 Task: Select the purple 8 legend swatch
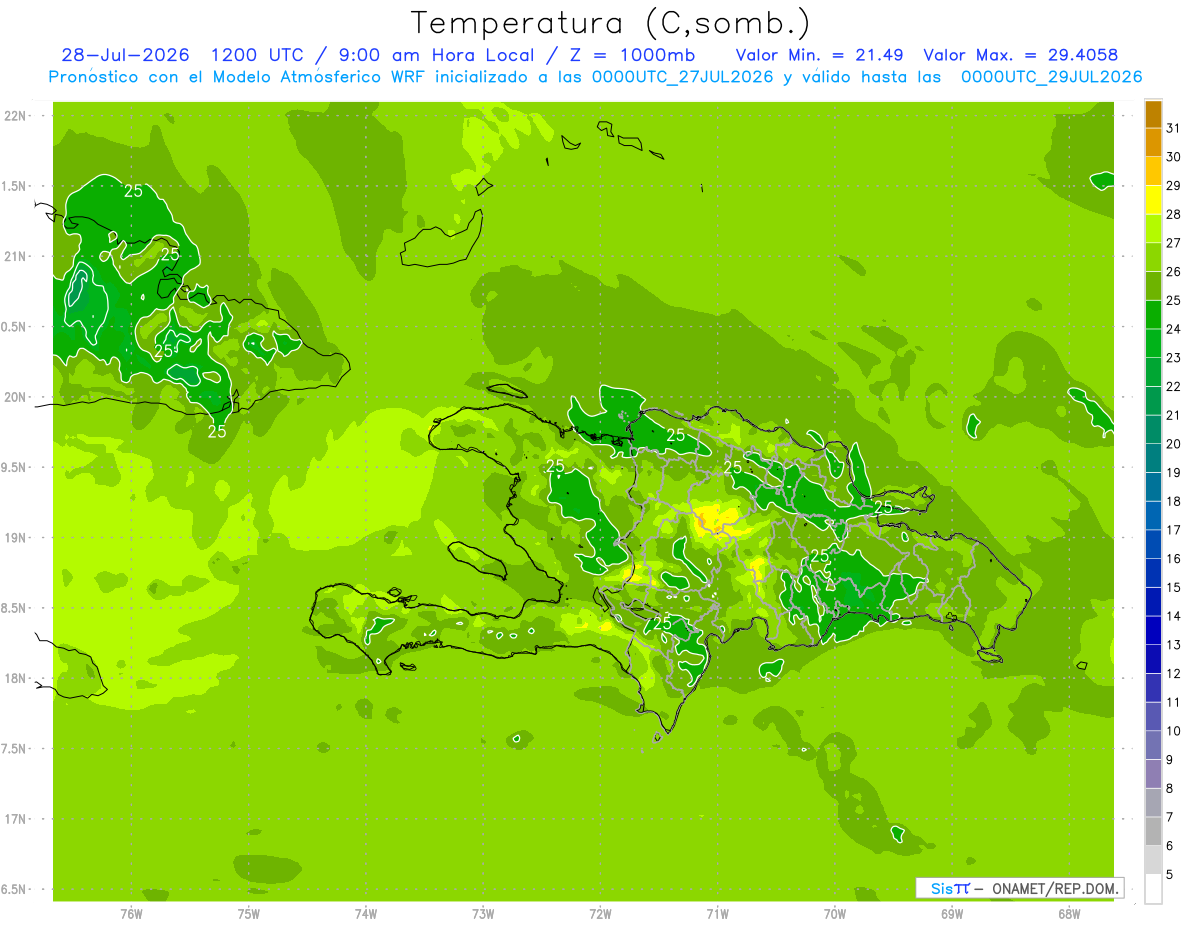1153,774
